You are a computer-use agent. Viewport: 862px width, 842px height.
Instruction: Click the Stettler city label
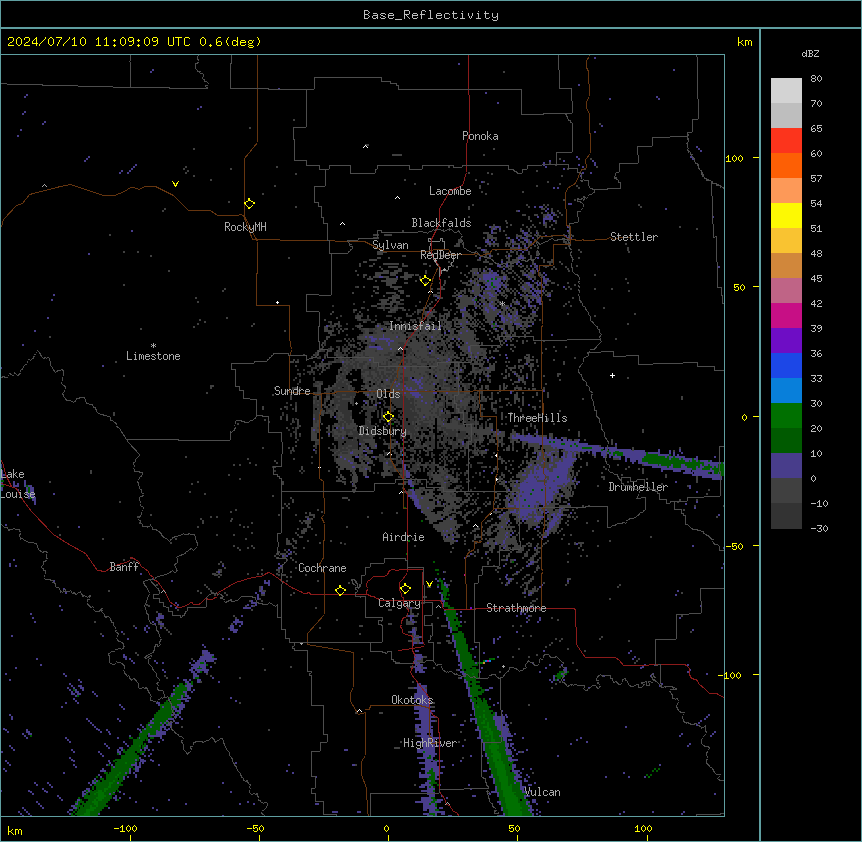pos(634,237)
